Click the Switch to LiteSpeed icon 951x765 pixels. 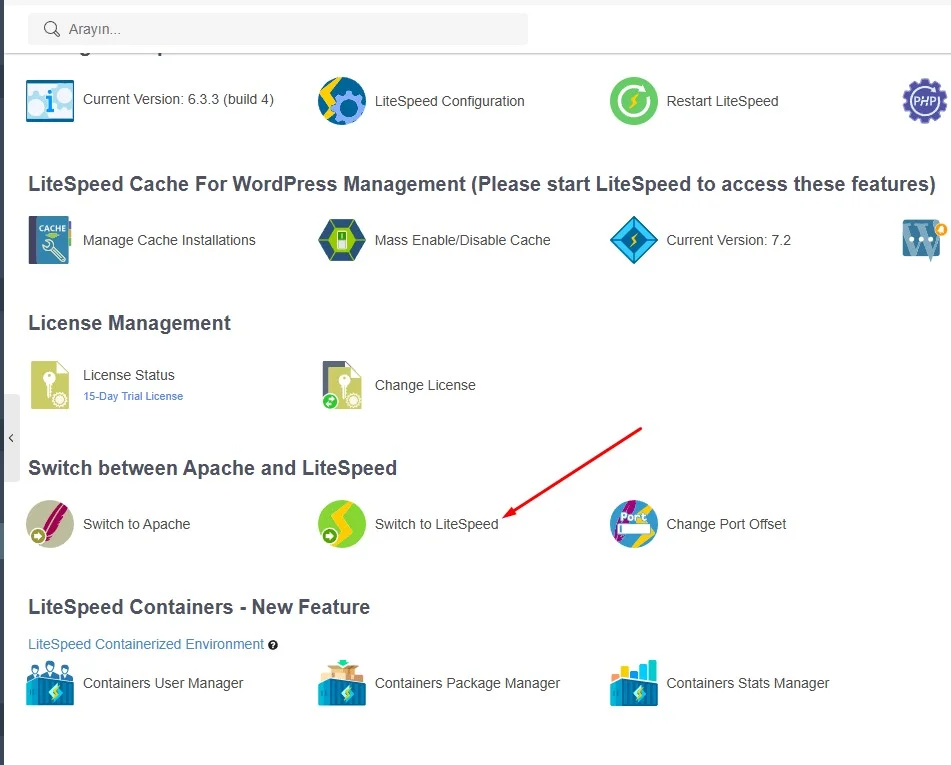click(342, 524)
